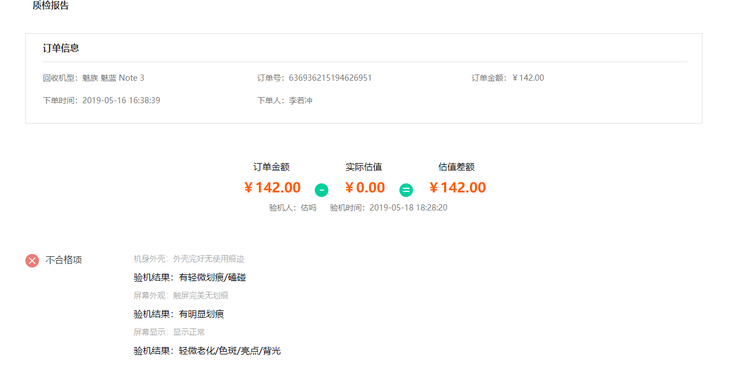Click the orange 实际估值 ¥0.00 value
Viewport: 730px width, 386px height.
pos(365,187)
